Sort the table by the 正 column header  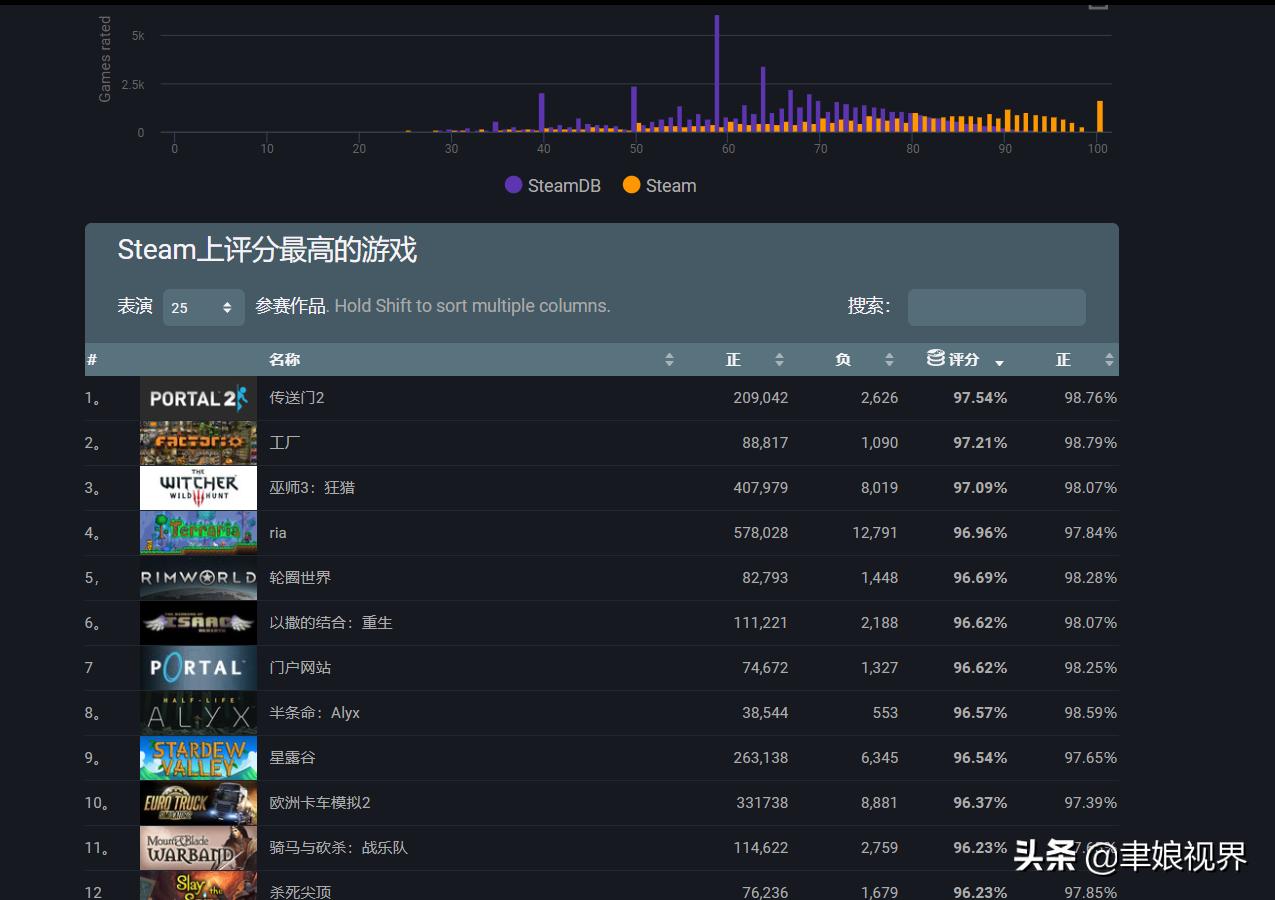pos(733,359)
